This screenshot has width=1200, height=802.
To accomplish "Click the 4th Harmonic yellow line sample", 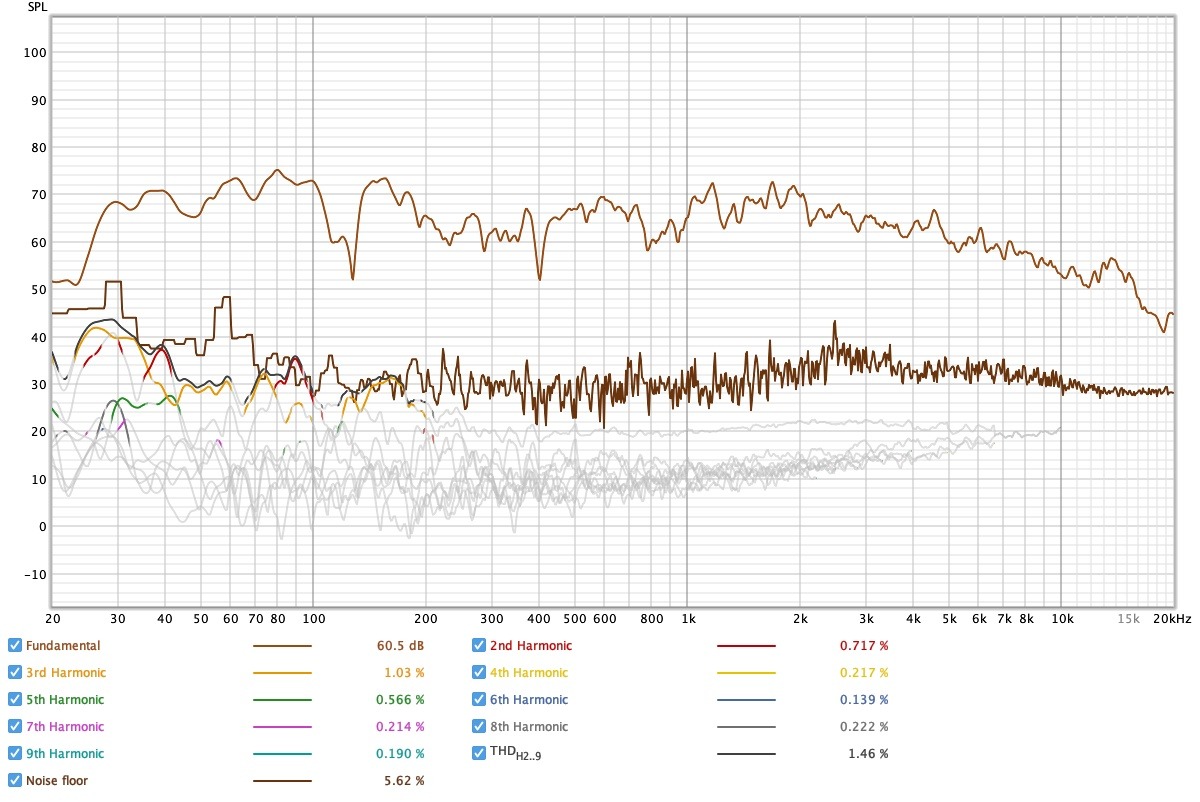I will [x=746, y=673].
